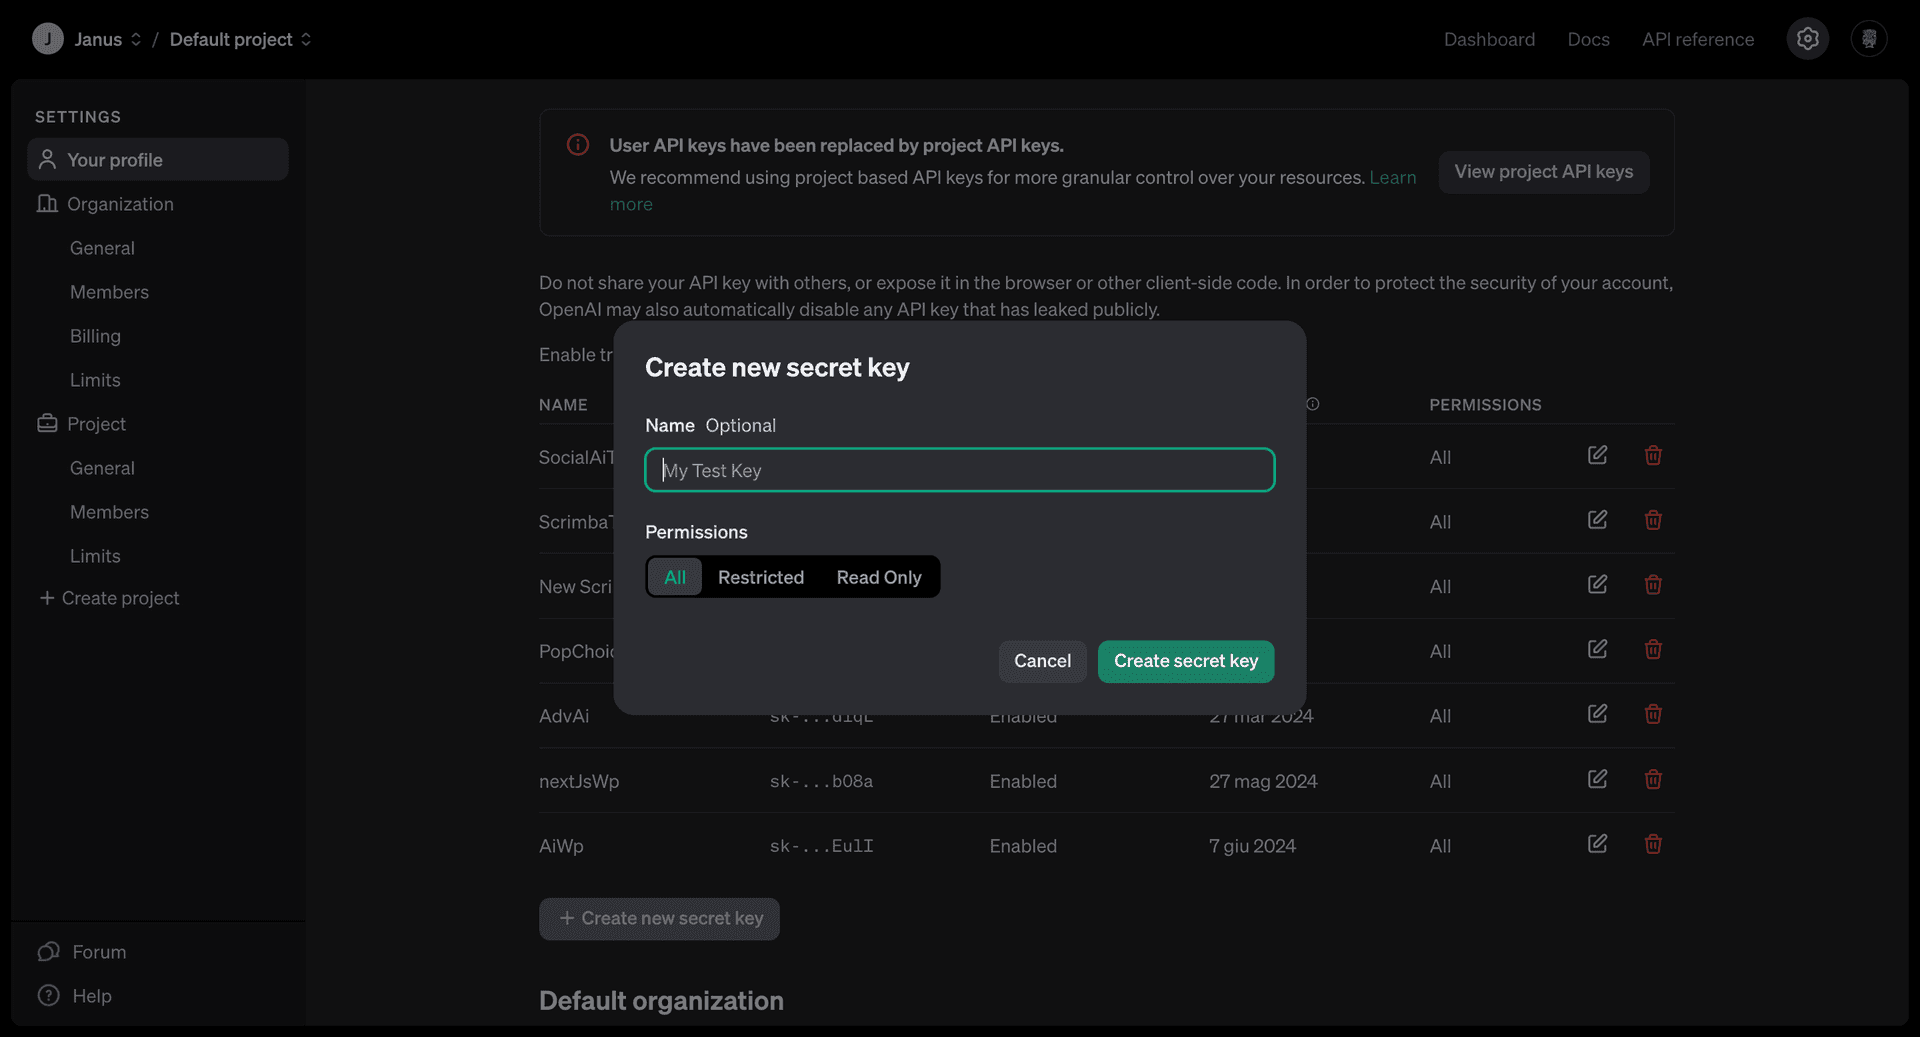Go to Organization General settings
The image size is (1920, 1037).
pyautogui.click(x=102, y=248)
